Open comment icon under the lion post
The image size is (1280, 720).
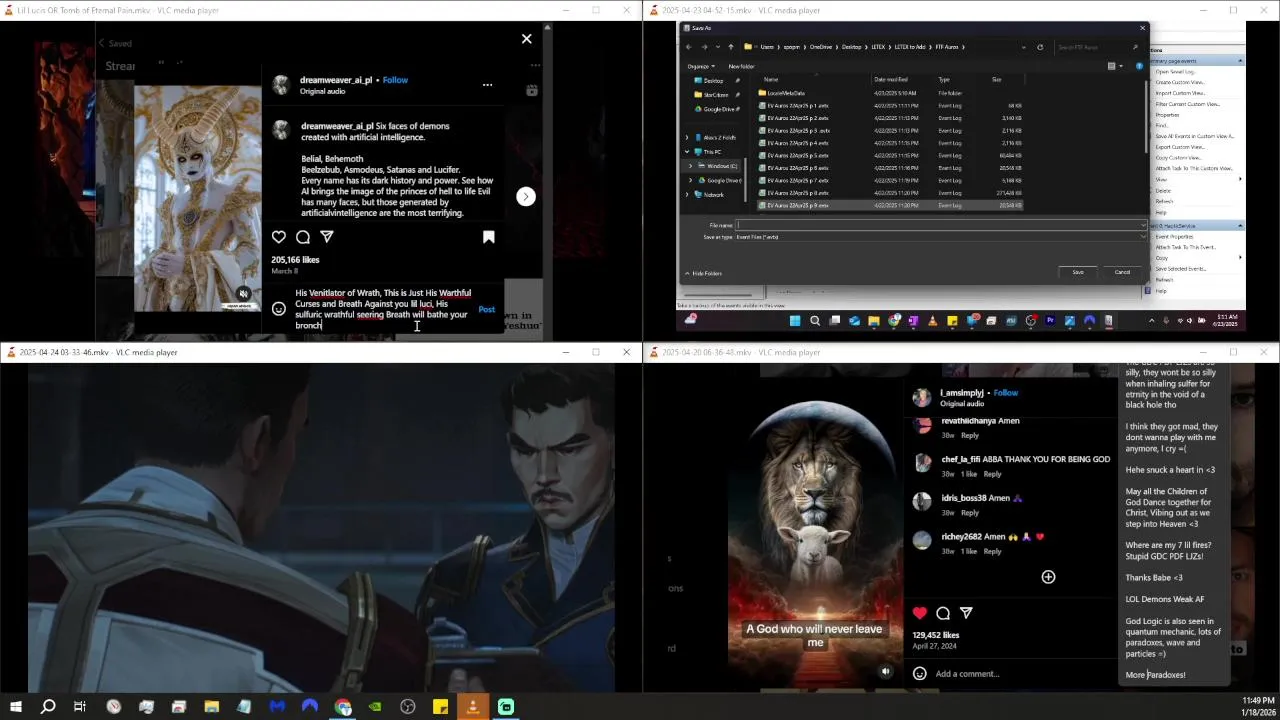[x=943, y=613]
